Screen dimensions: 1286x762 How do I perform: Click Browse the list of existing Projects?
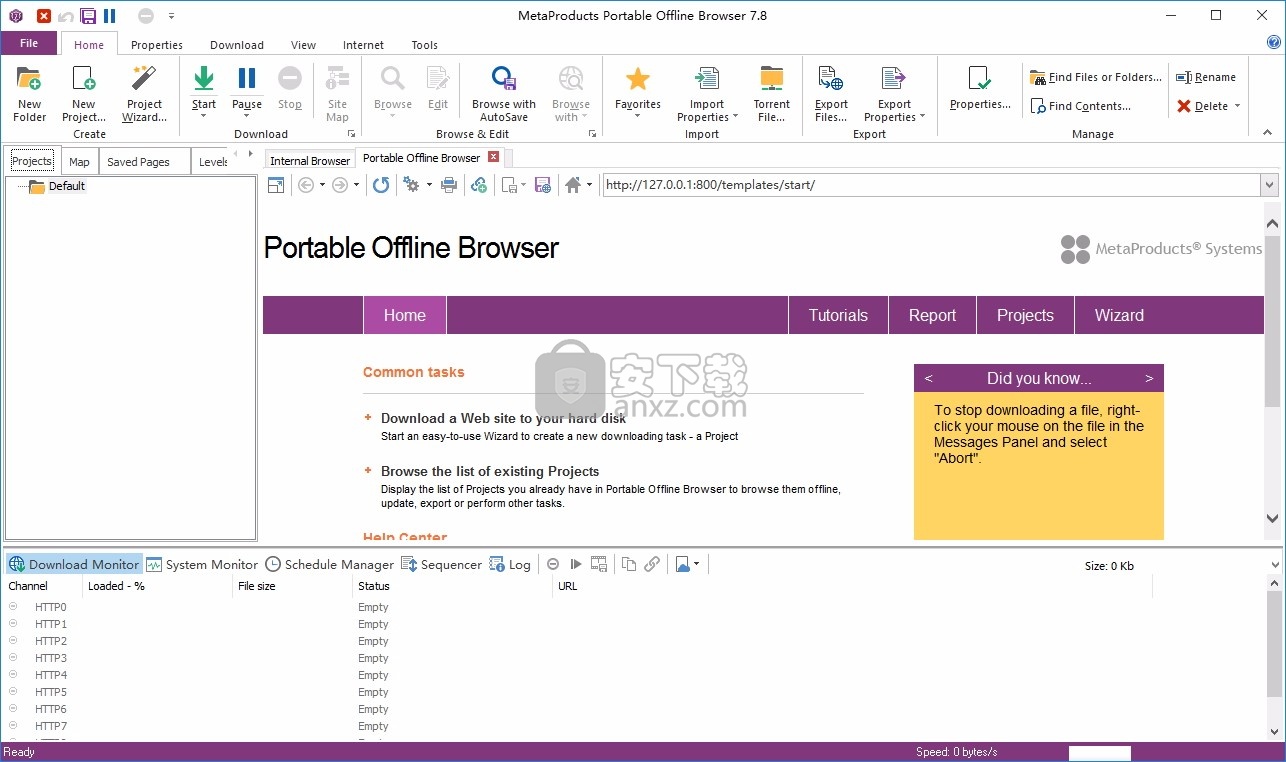[x=490, y=471]
